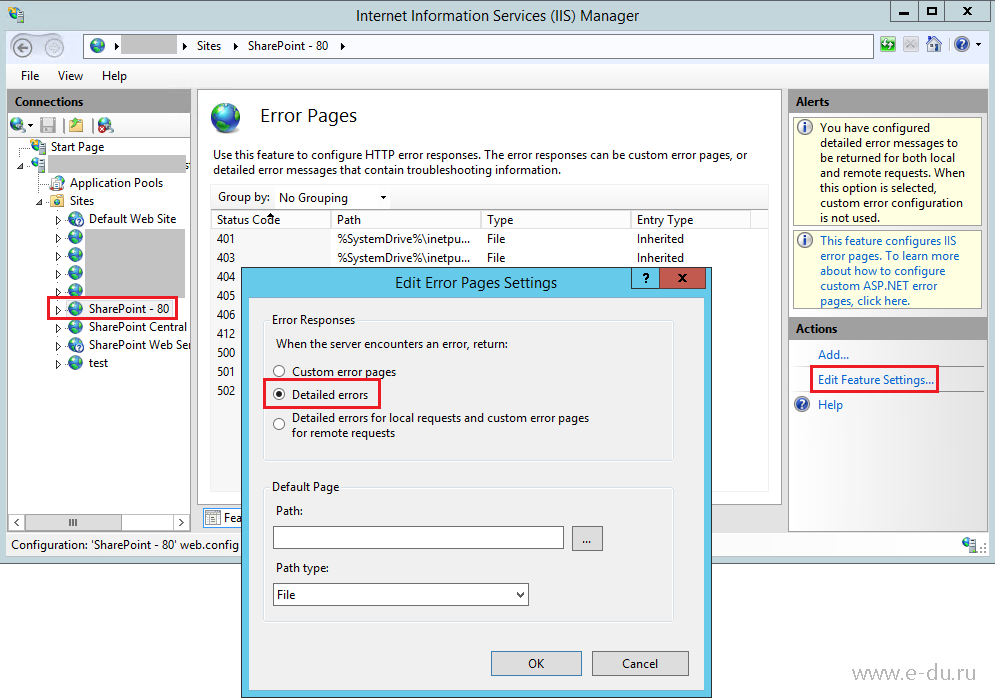Open the Group by dropdown
Viewport: 995px width, 699px height.
click(x=383, y=197)
